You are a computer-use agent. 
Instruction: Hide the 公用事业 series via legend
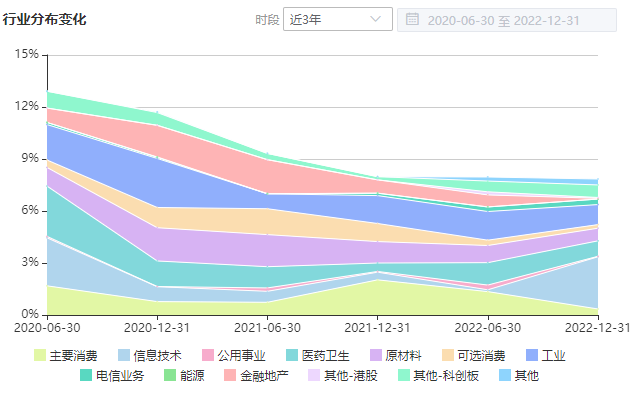[x=234, y=355]
